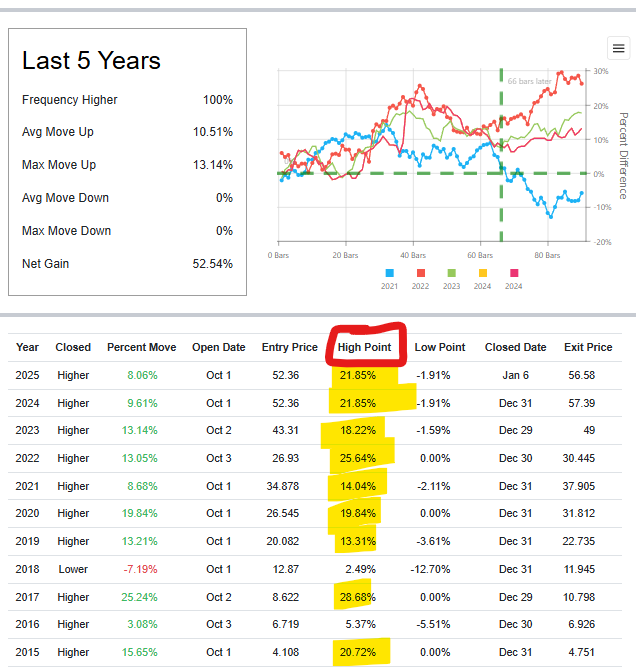Click the Closed Date column header
Screen dimensions: 636x671
(515, 347)
